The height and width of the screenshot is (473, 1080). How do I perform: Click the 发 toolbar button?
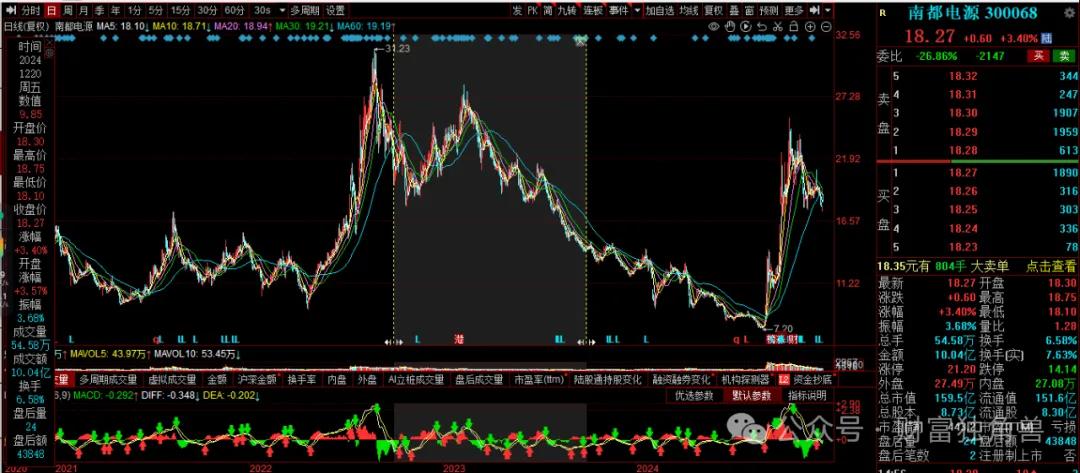click(x=517, y=10)
